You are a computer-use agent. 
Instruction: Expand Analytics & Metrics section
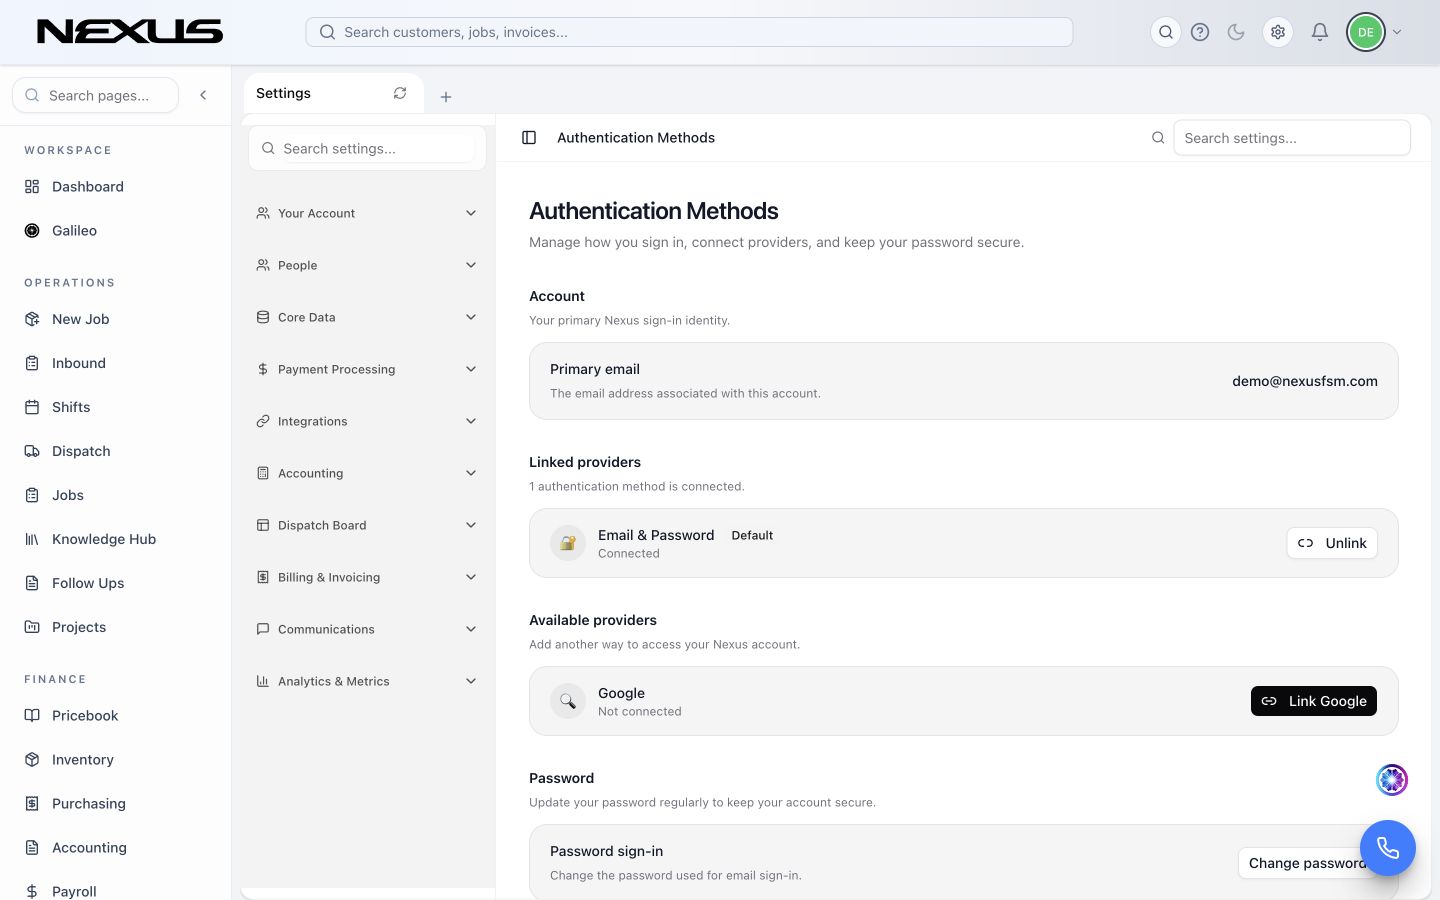(367, 681)
